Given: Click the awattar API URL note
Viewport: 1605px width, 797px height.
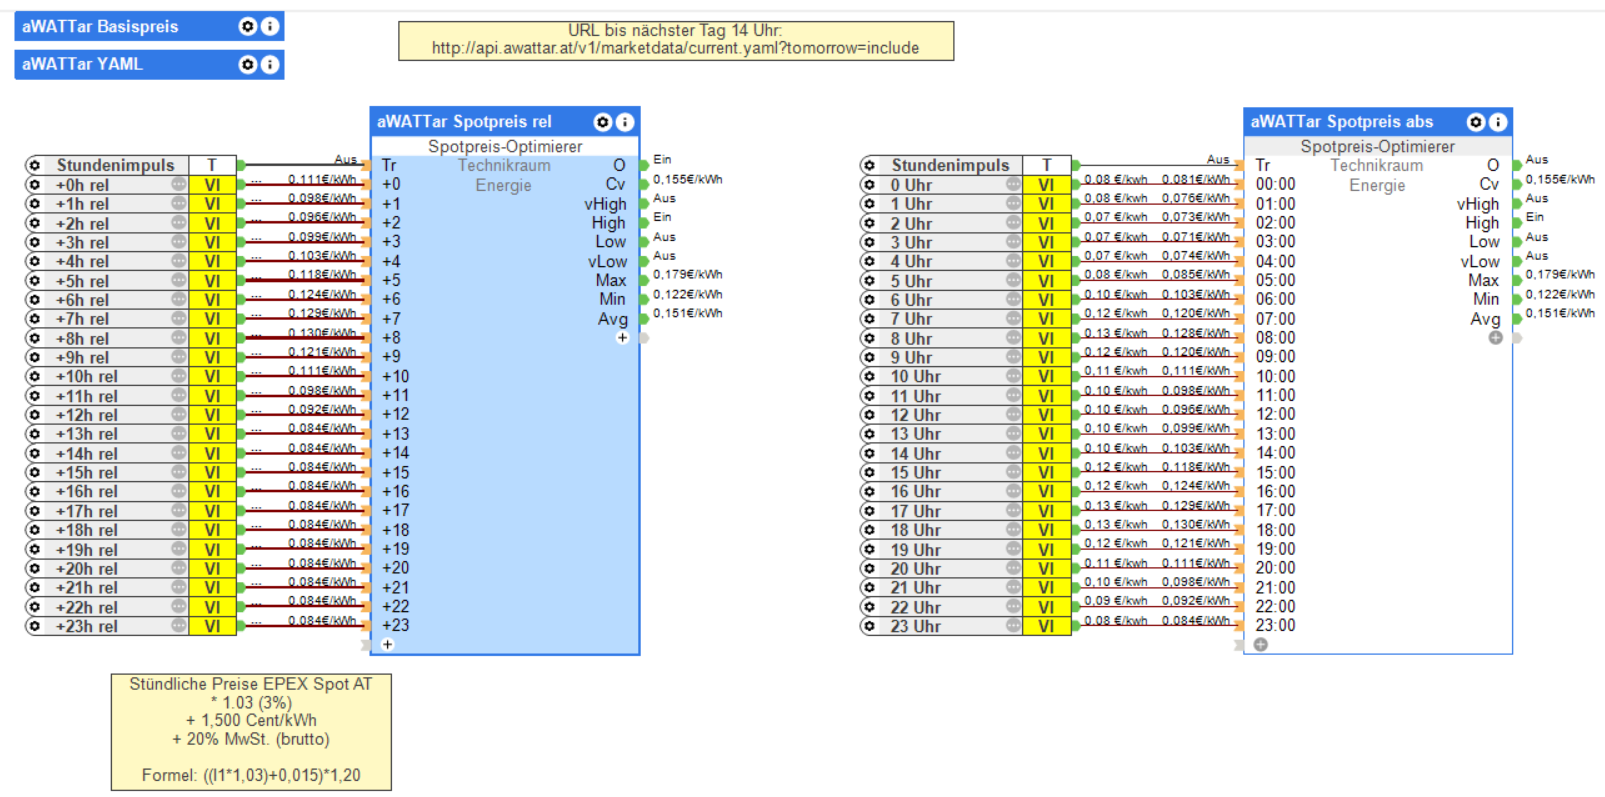Looking at the screenshot, I should [676, 41].
